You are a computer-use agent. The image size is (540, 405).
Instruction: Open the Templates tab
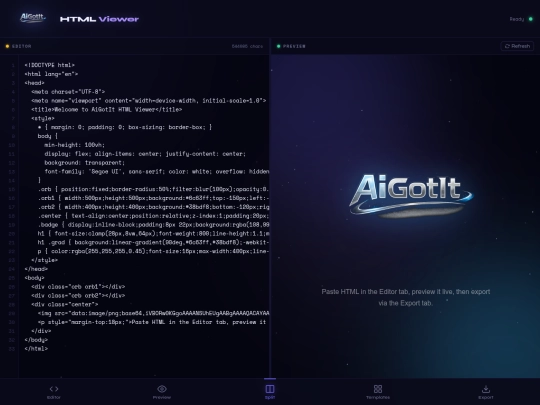pyautogui.click(x=378, y=392)
